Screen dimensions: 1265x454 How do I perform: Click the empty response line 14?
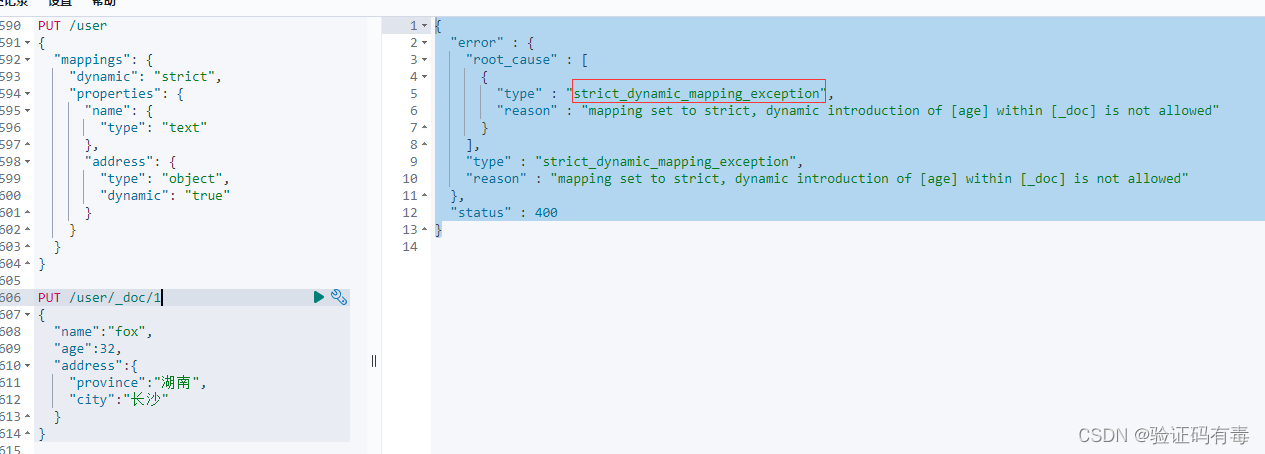(848, 246)
